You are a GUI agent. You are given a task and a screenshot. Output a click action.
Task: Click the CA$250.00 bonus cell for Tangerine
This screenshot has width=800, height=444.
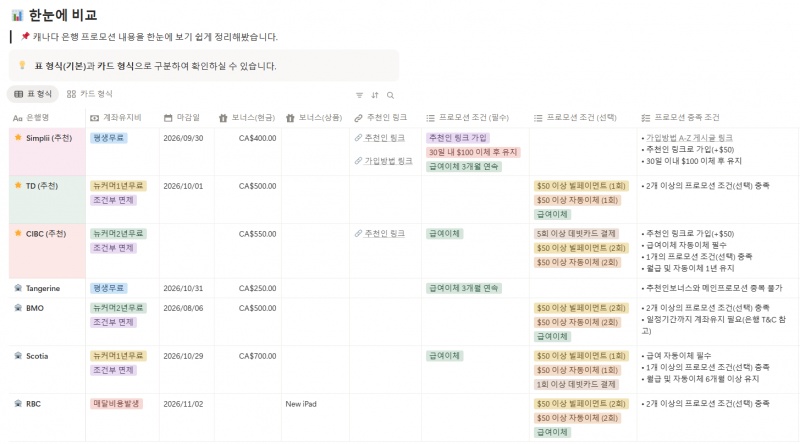[x=257, y=288]
